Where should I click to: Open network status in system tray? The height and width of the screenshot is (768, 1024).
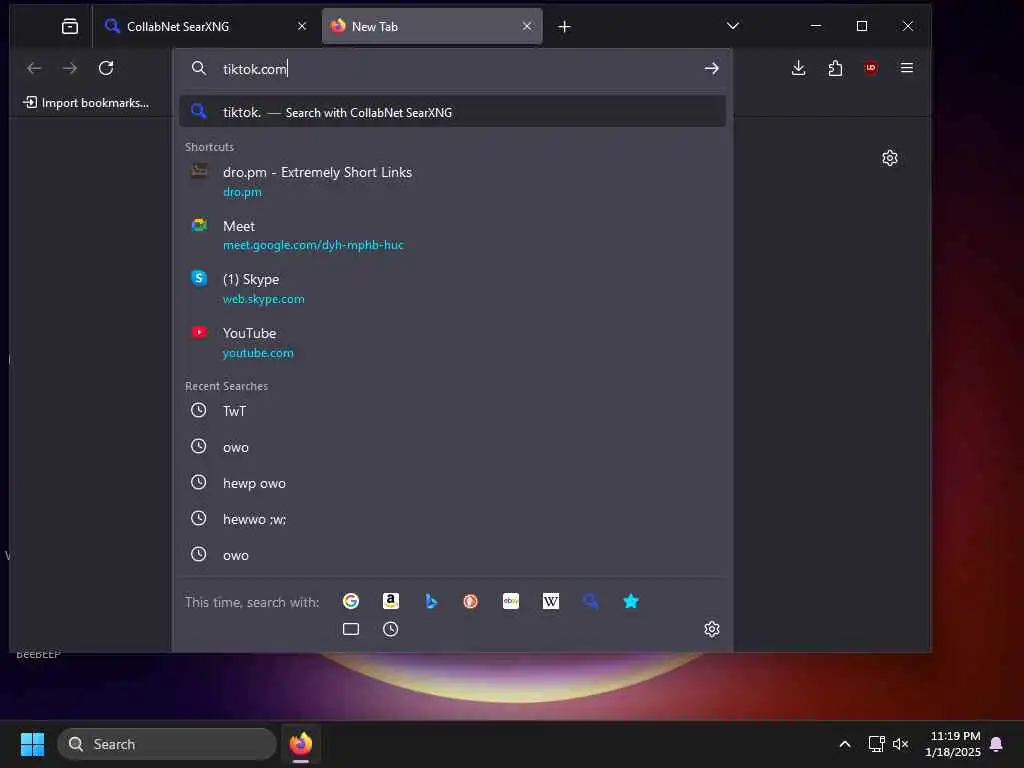coord(876,744)
